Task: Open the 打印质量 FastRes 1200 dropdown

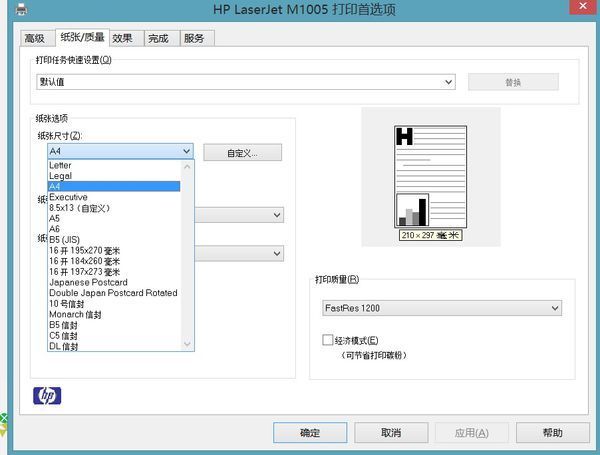Action: (x=442, y=309)
